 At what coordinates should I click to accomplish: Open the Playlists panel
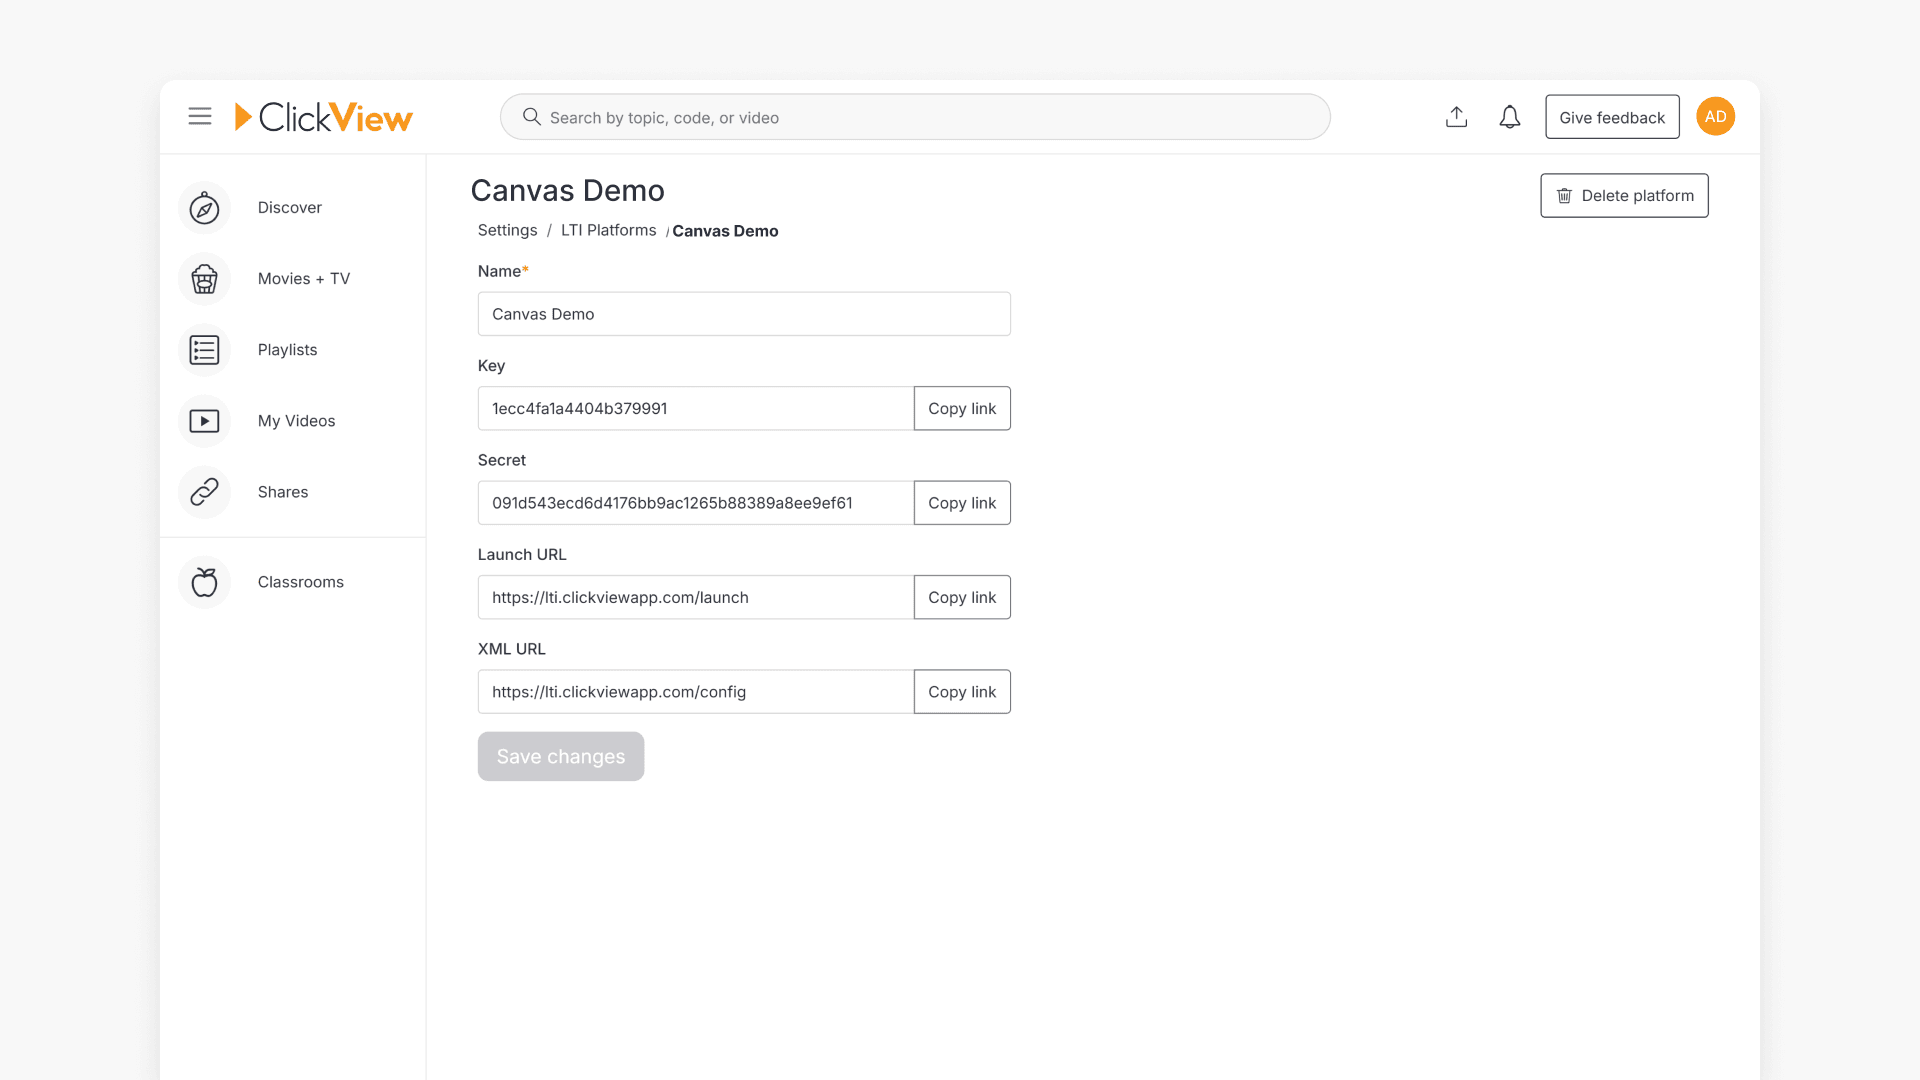click(x=287, y=349)
